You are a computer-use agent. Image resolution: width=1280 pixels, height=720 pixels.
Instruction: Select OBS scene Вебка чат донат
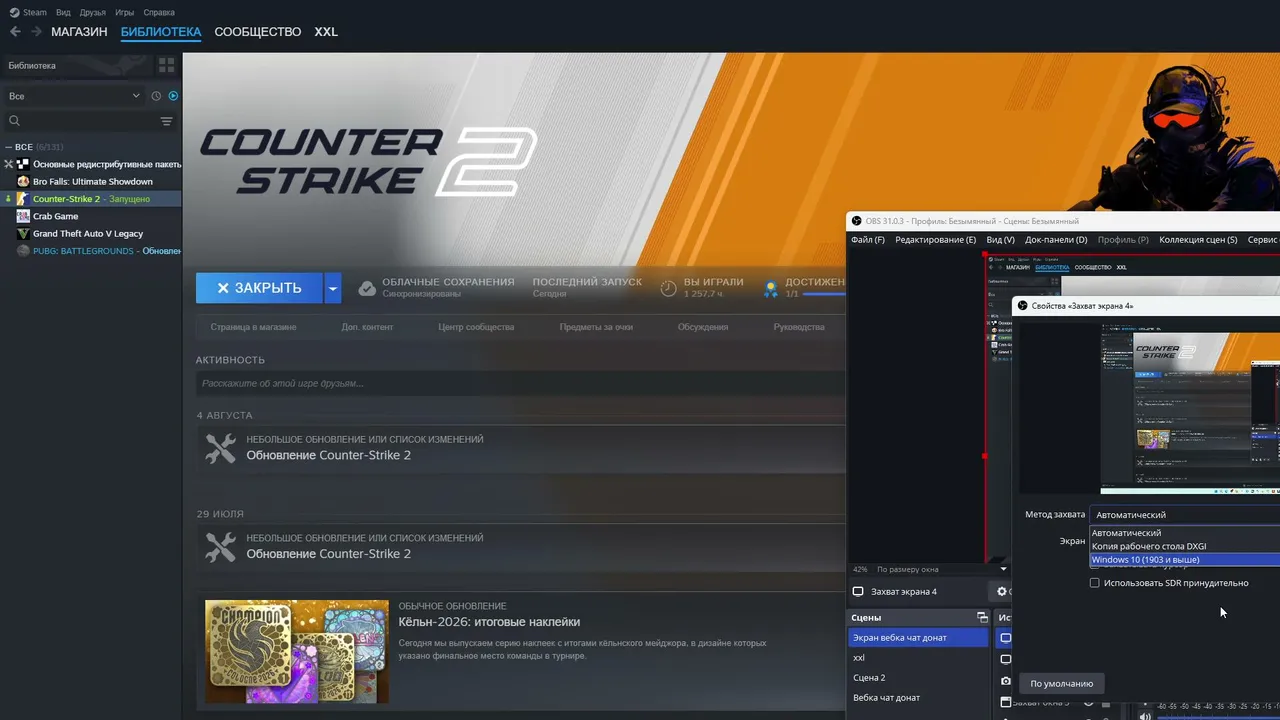coord(918,698)
